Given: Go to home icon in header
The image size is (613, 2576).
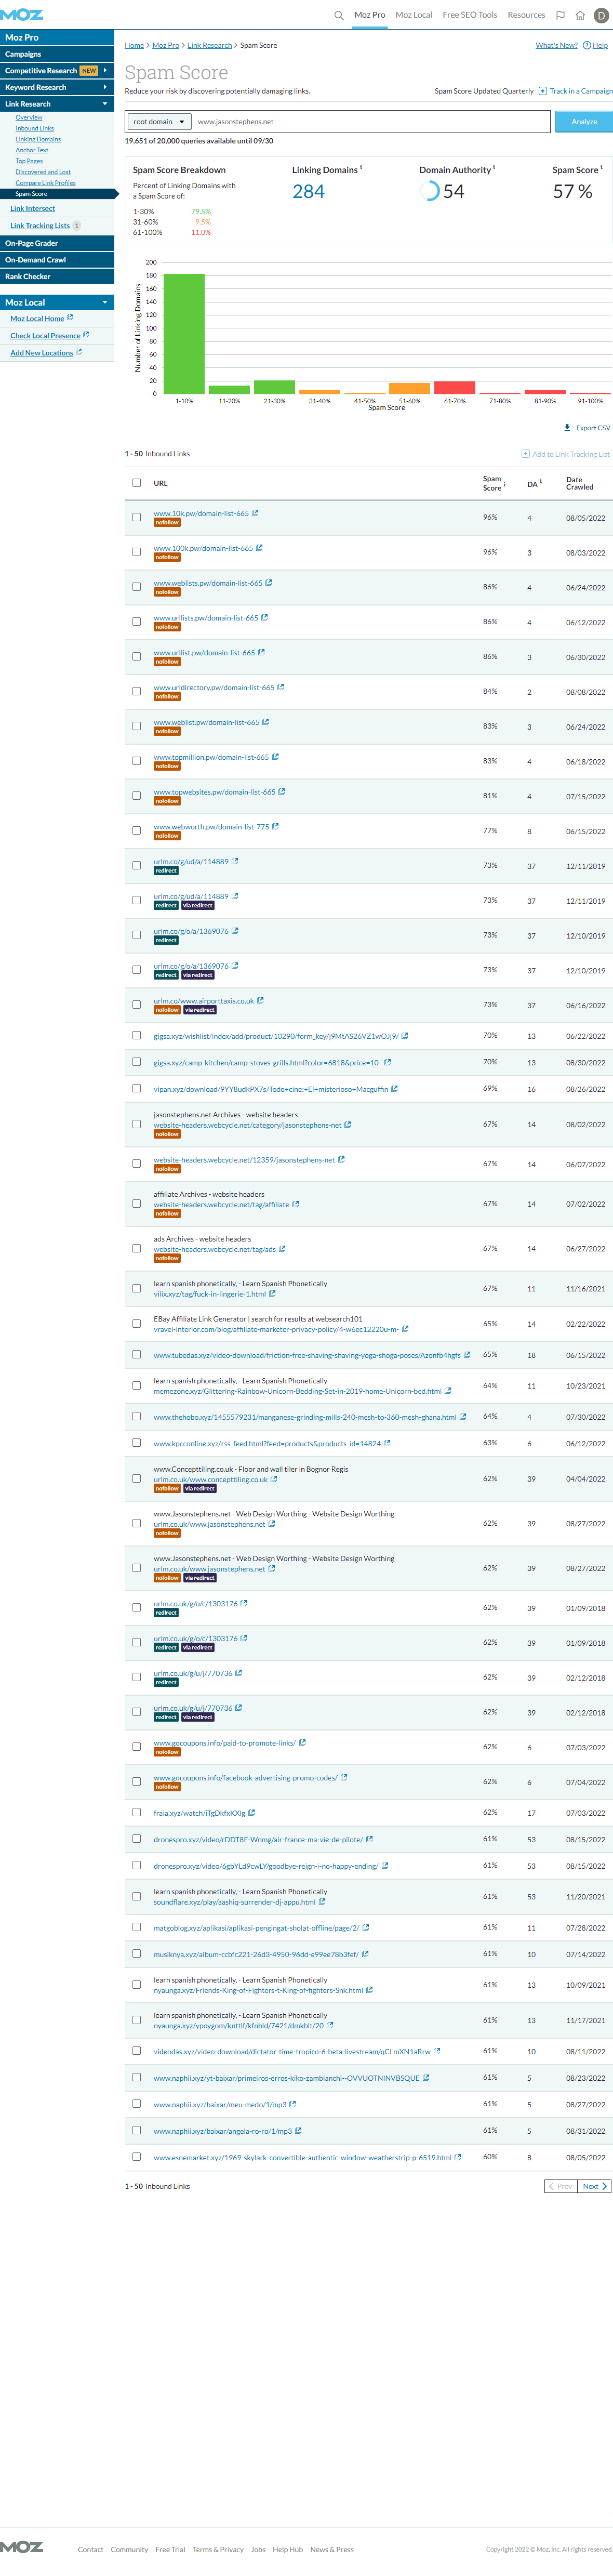Looking at the screenshot, I should tap(580, 15).
